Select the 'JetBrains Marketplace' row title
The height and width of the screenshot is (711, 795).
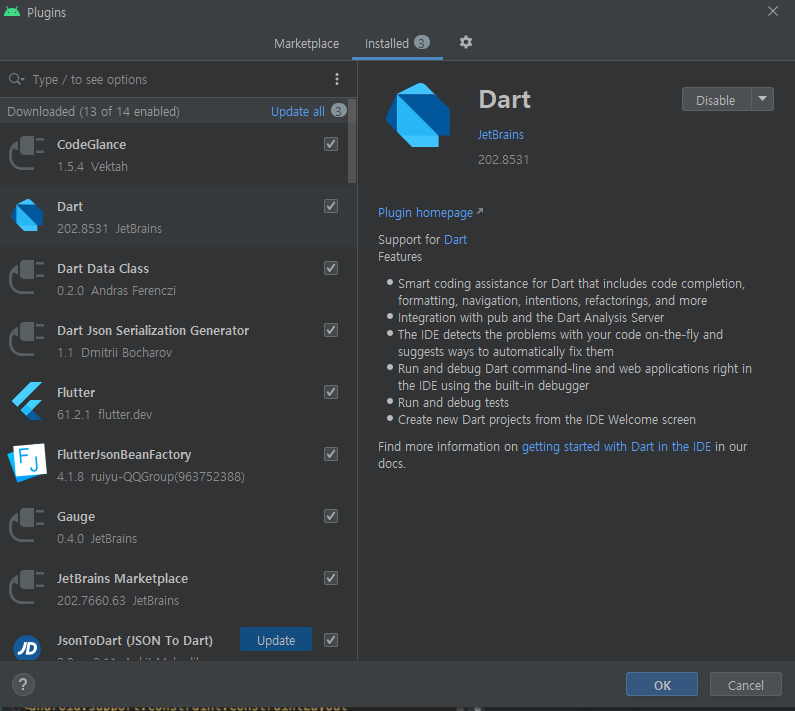122,579
